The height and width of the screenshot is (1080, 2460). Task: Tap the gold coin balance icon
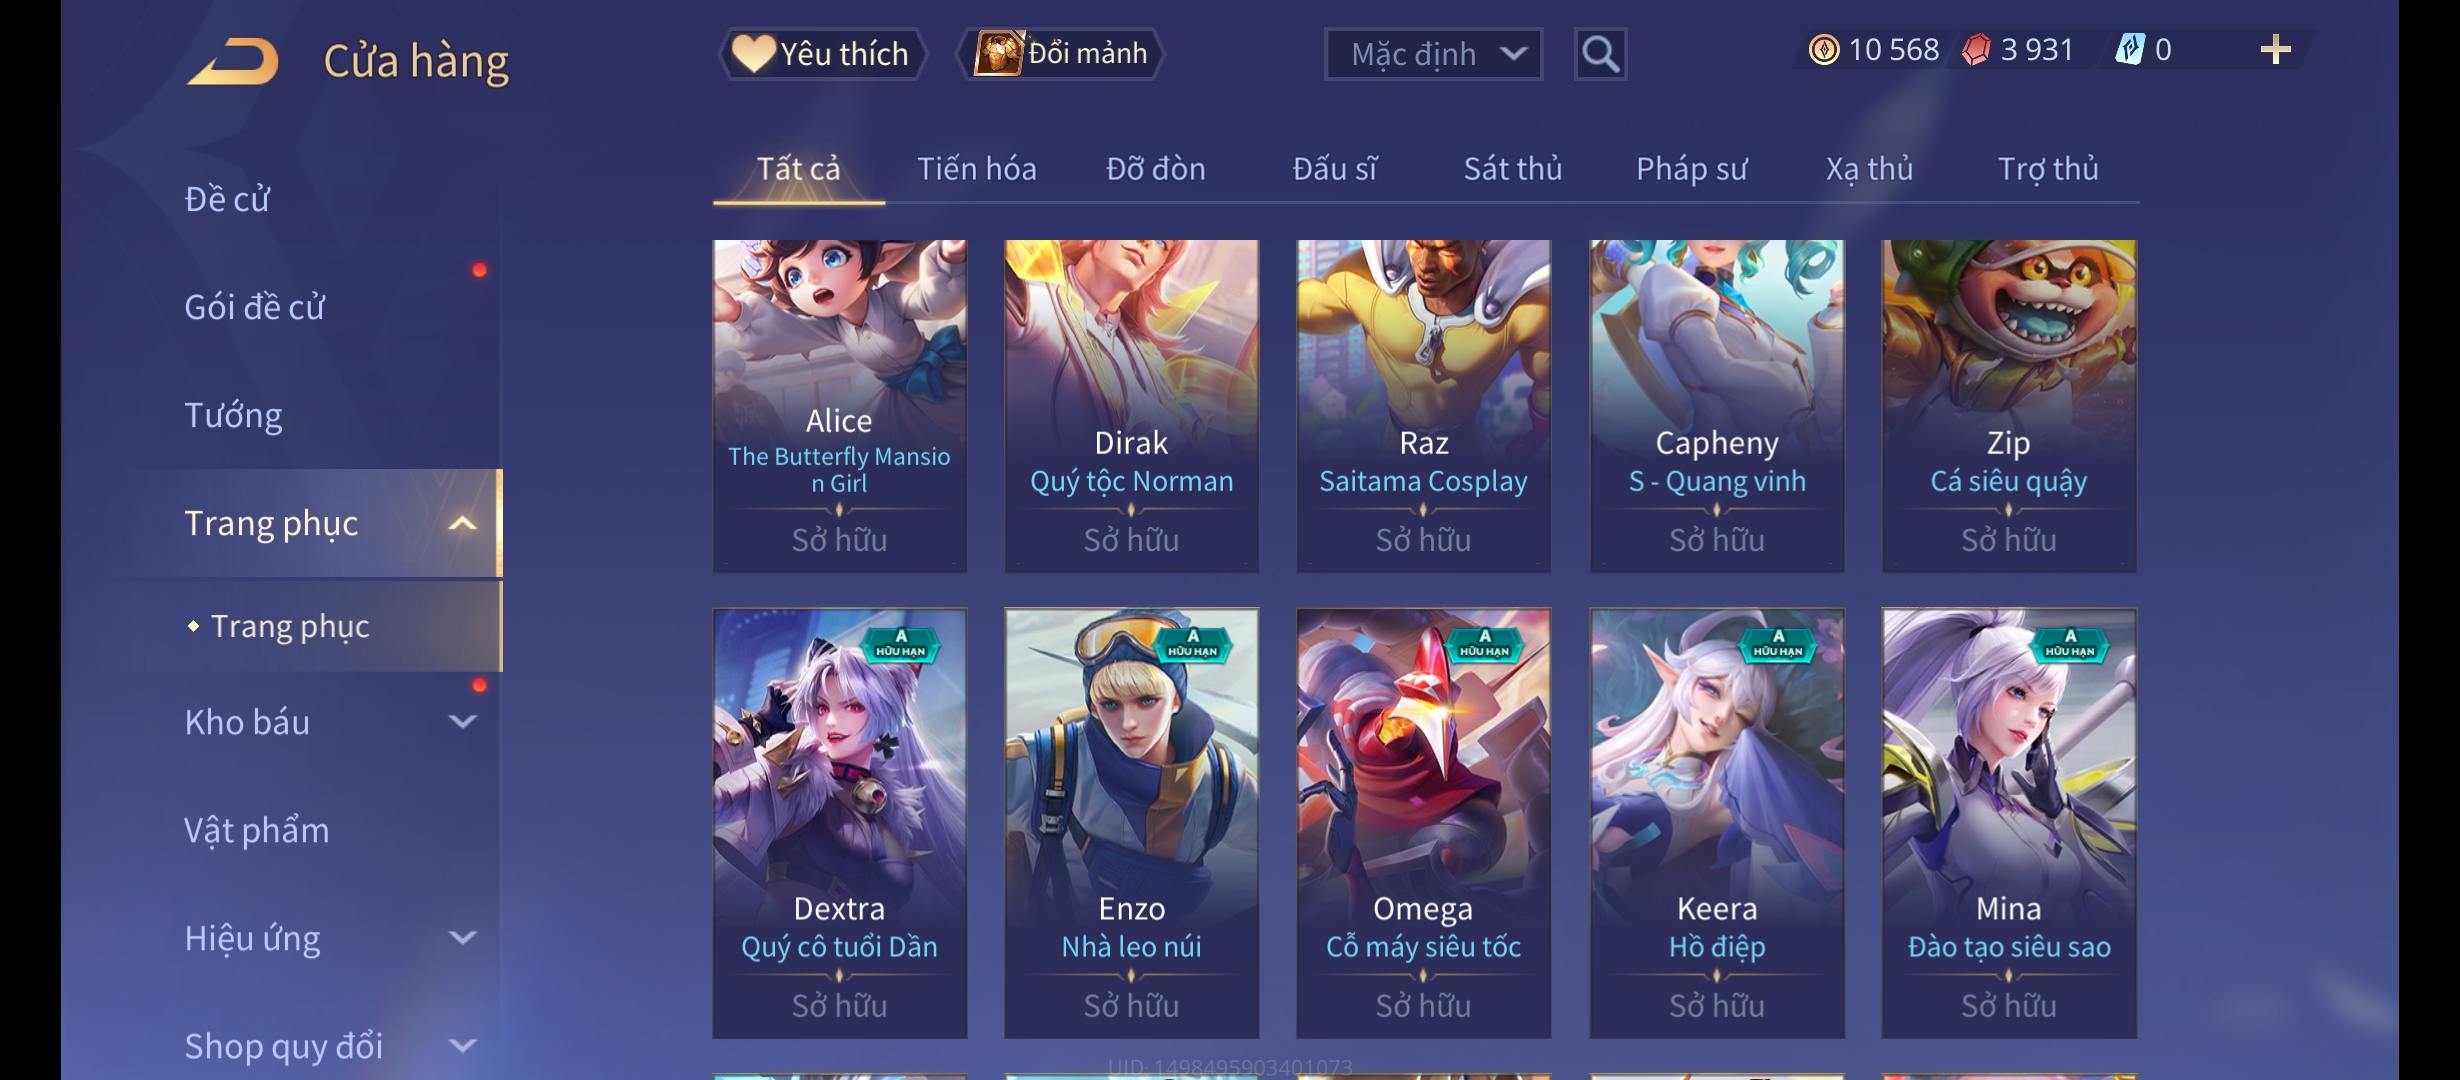(1823, 50)
